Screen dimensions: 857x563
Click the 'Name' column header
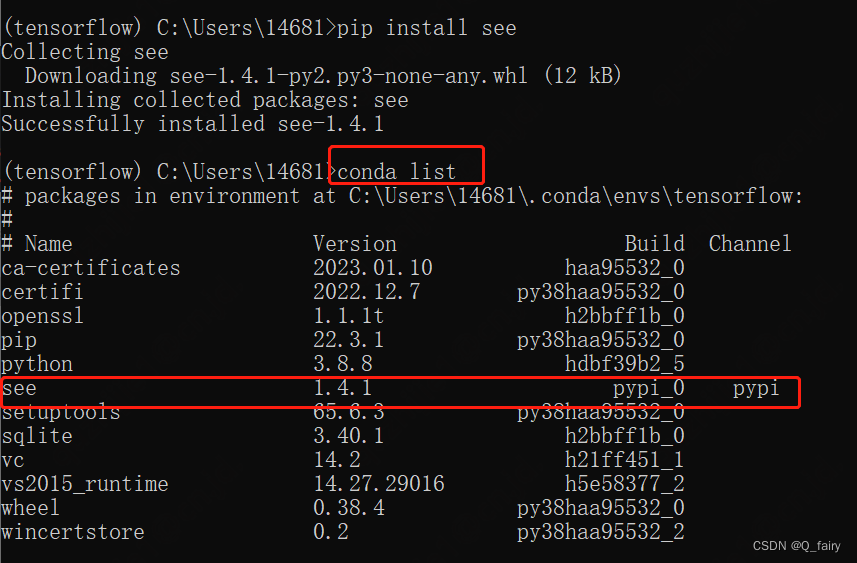48,244
